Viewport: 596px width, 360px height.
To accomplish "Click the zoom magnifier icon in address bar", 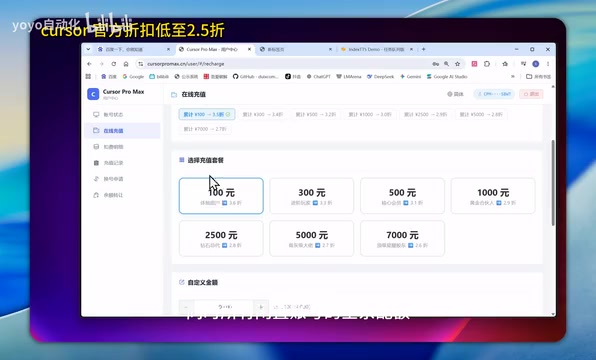I will (447, 64).
